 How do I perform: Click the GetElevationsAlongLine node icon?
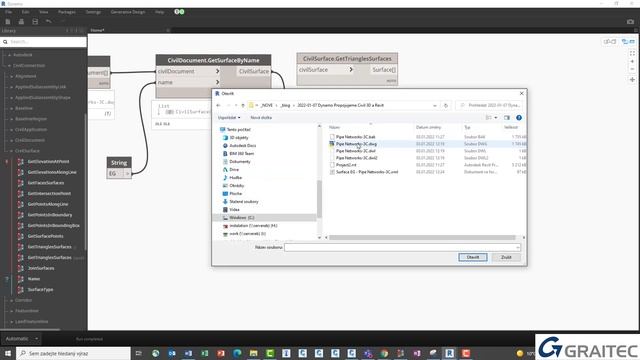(x=20, y=172)
